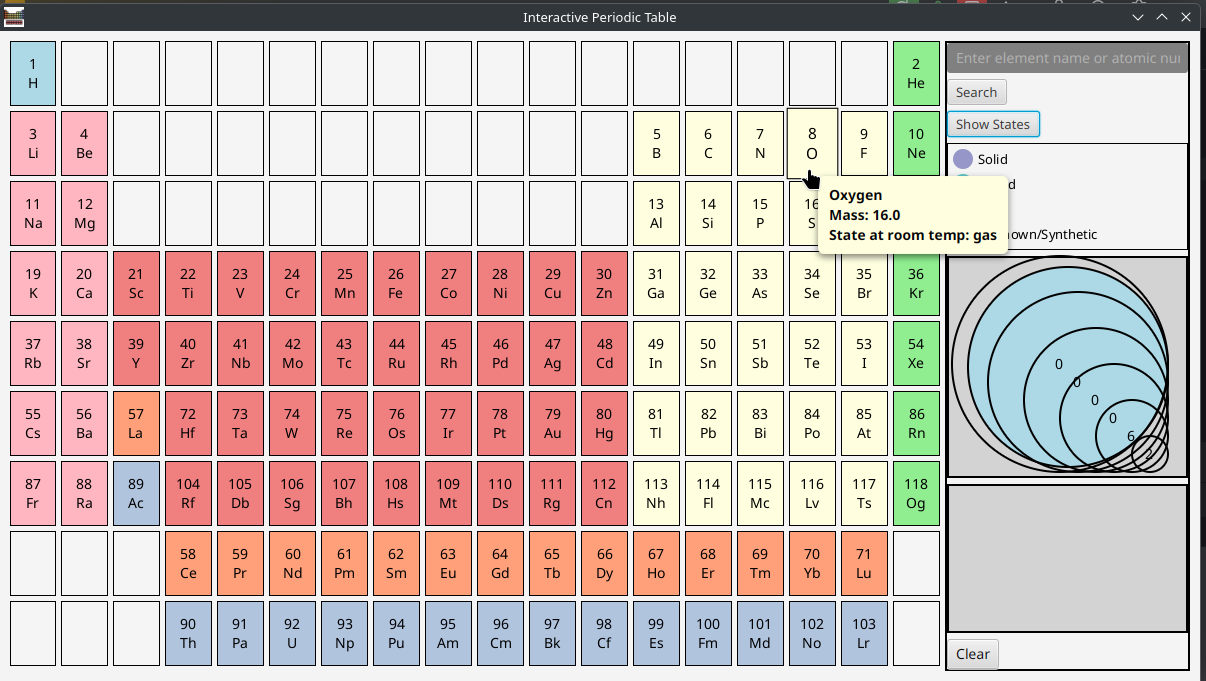This screenshot has height=681, width=1206.
Task: Select the Silver (Ag) element tile
Action: point(552,353)
